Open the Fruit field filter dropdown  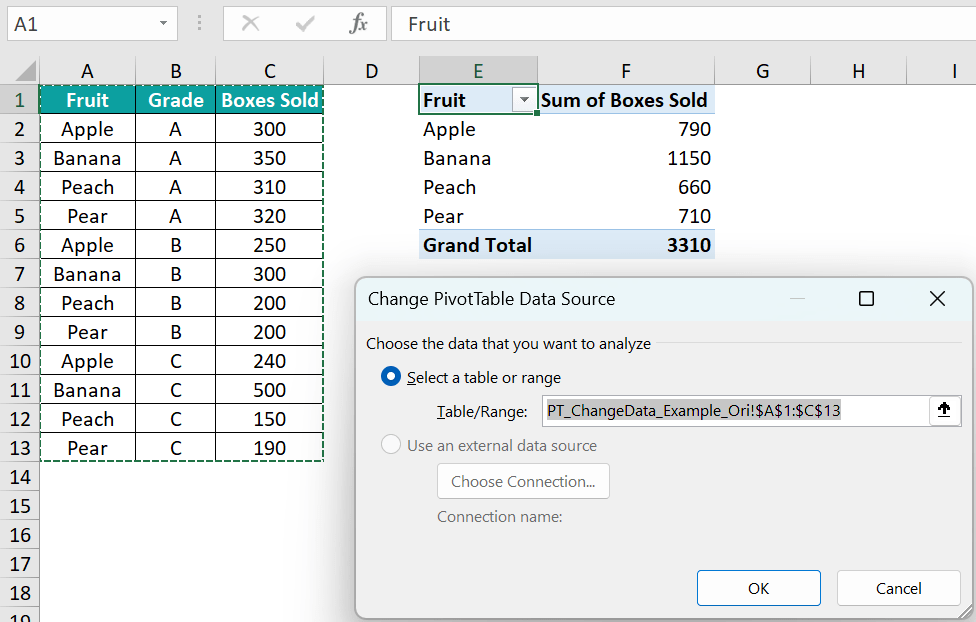point(524,100)
